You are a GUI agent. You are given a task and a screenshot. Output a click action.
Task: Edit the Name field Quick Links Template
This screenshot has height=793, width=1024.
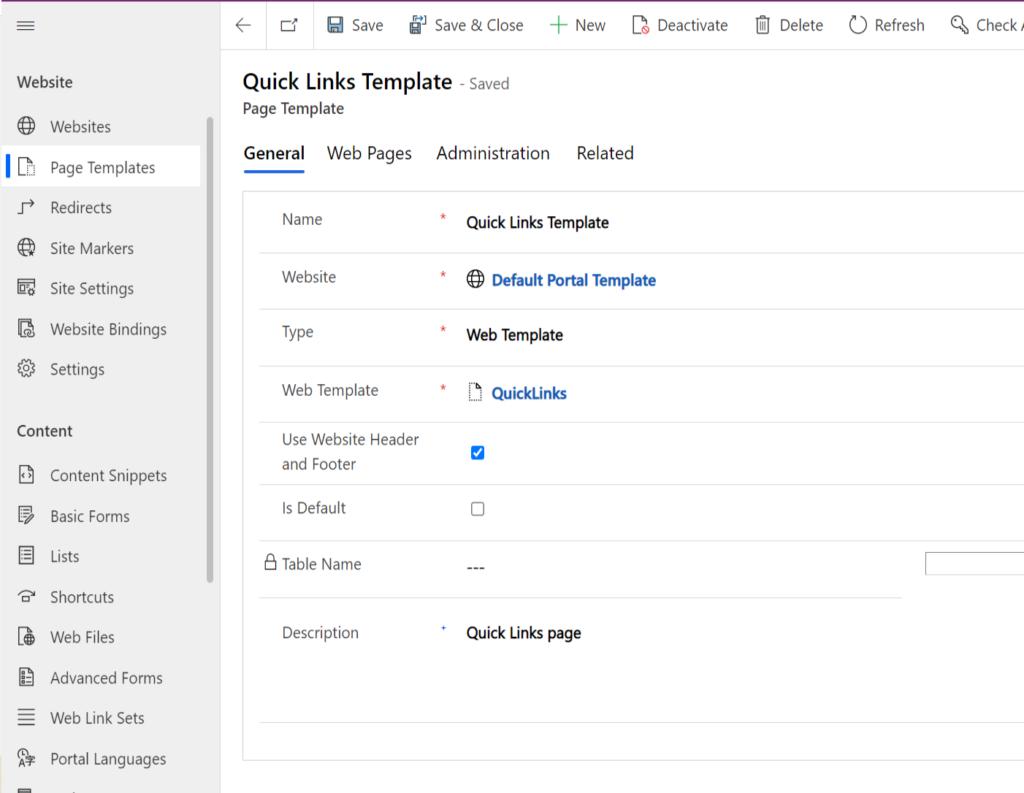click(x=537, y=223)
